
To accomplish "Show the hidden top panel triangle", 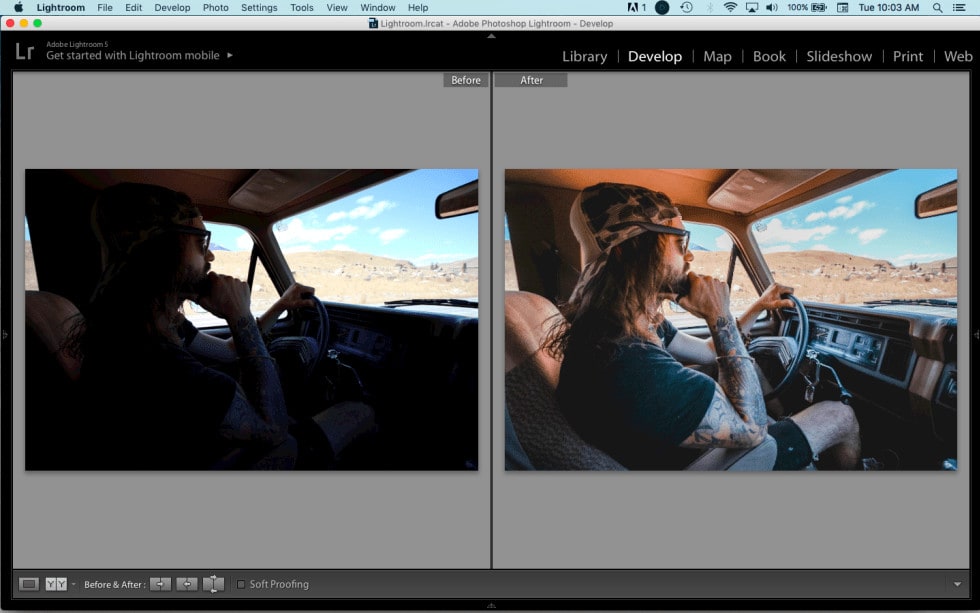I will pyautogui.click(x=491, y=36).
